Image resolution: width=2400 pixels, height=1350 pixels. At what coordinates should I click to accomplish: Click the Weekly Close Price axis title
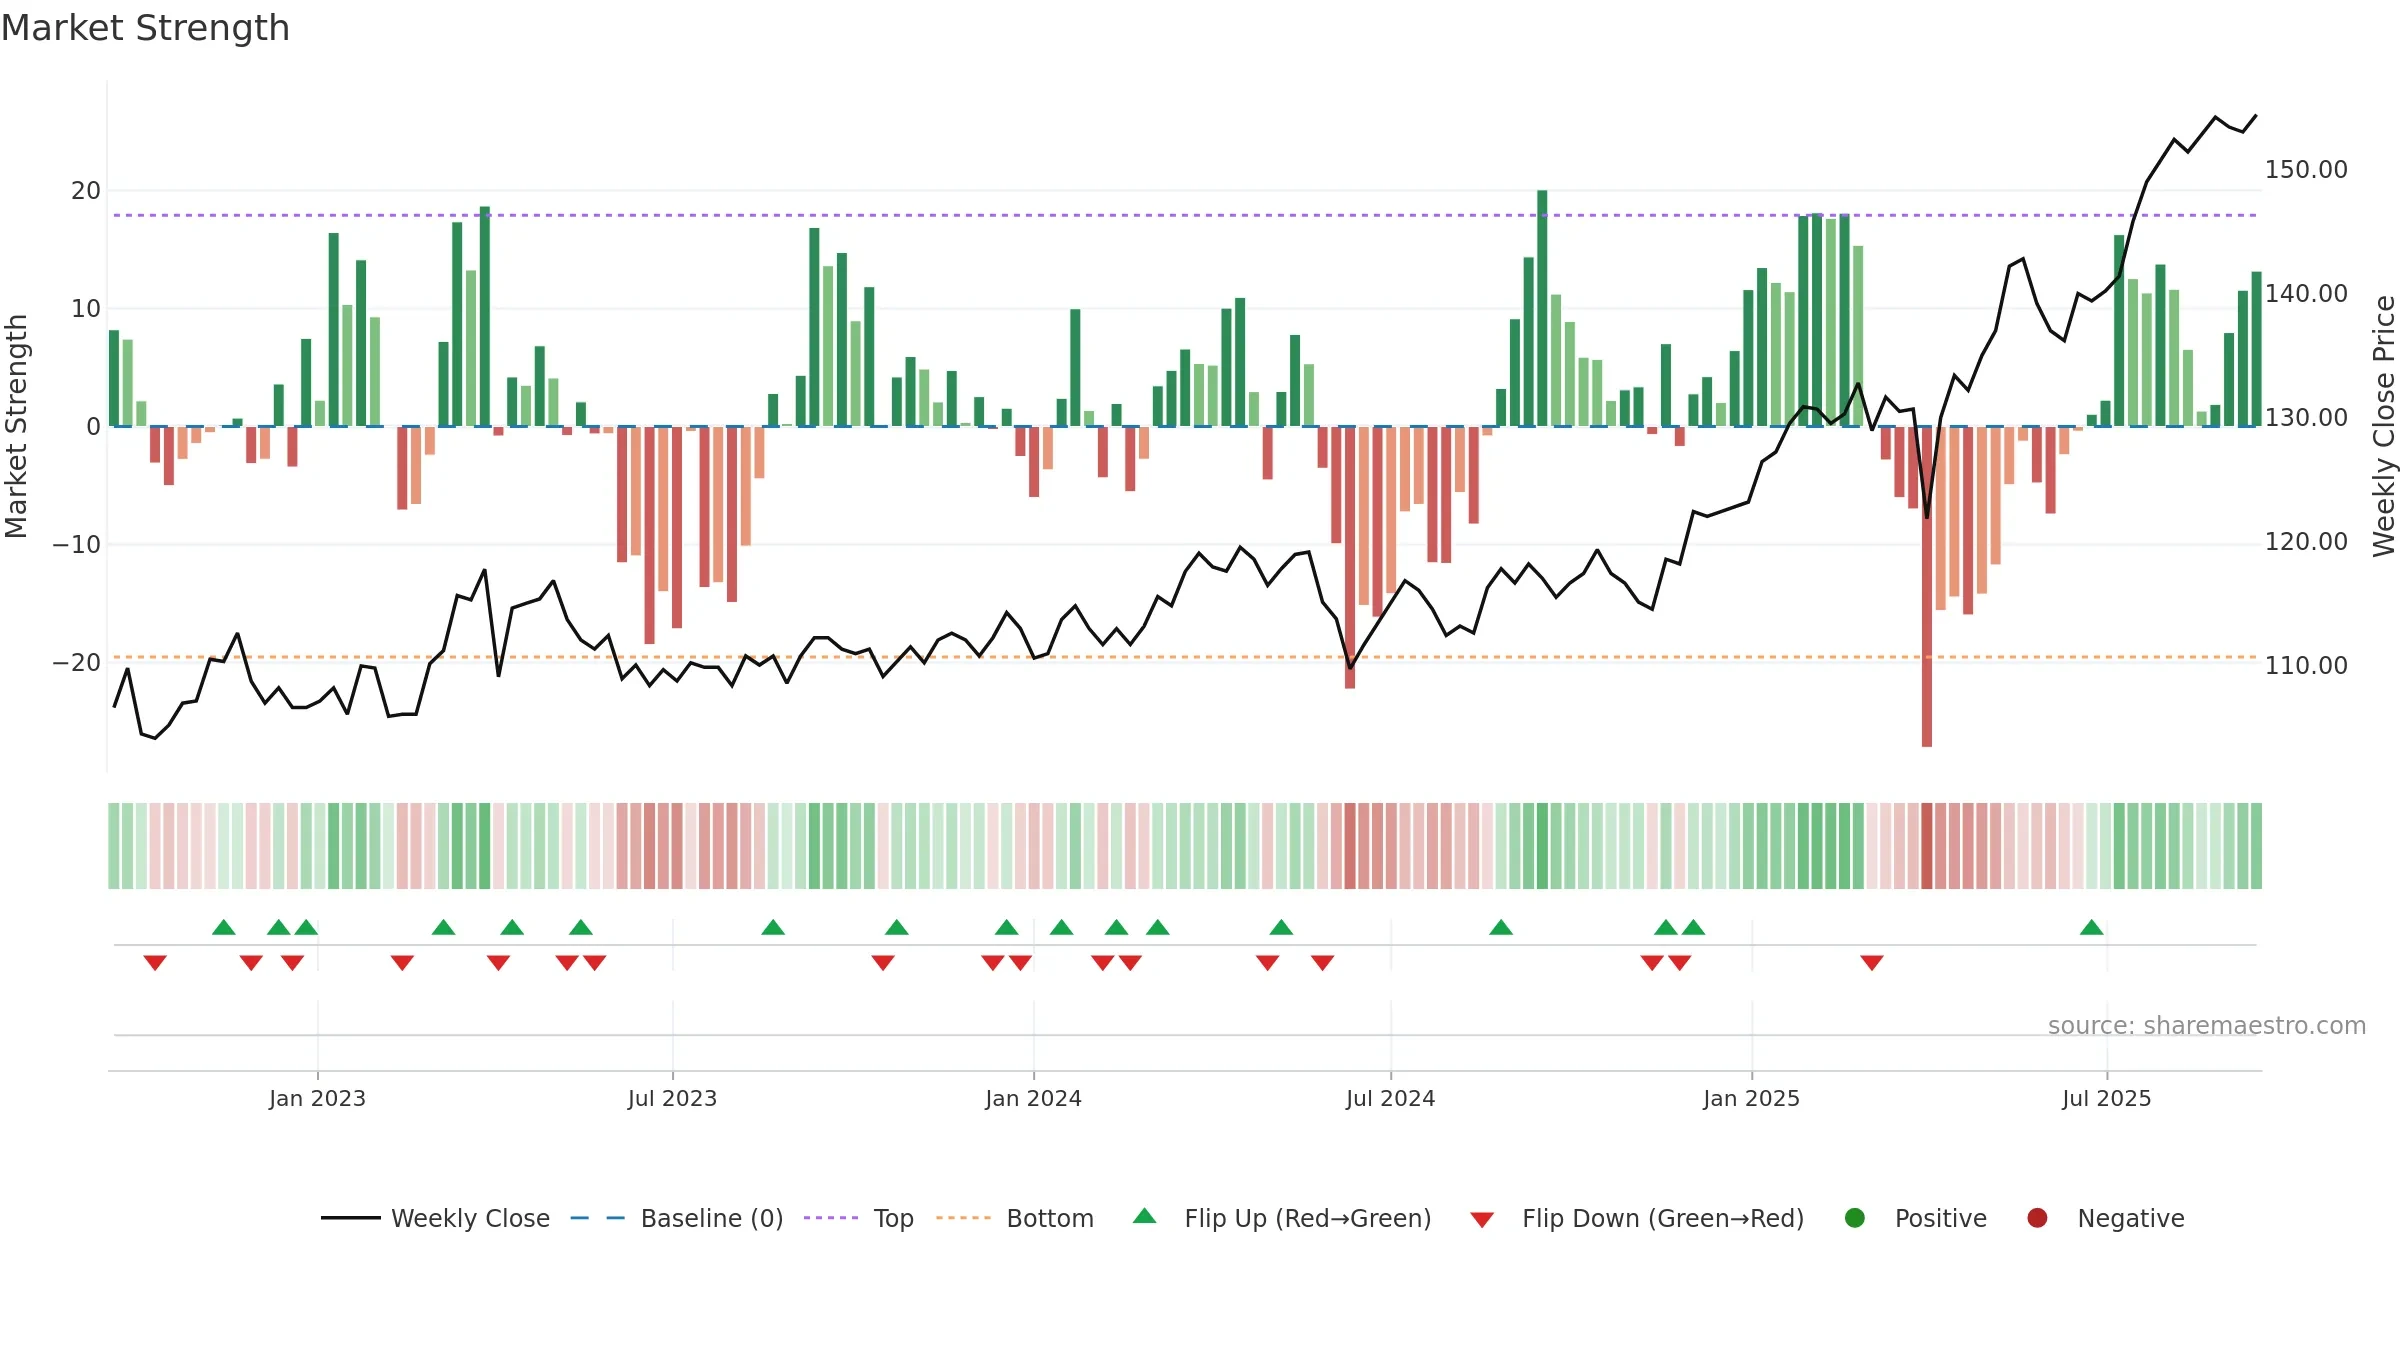click(2384, 426)
